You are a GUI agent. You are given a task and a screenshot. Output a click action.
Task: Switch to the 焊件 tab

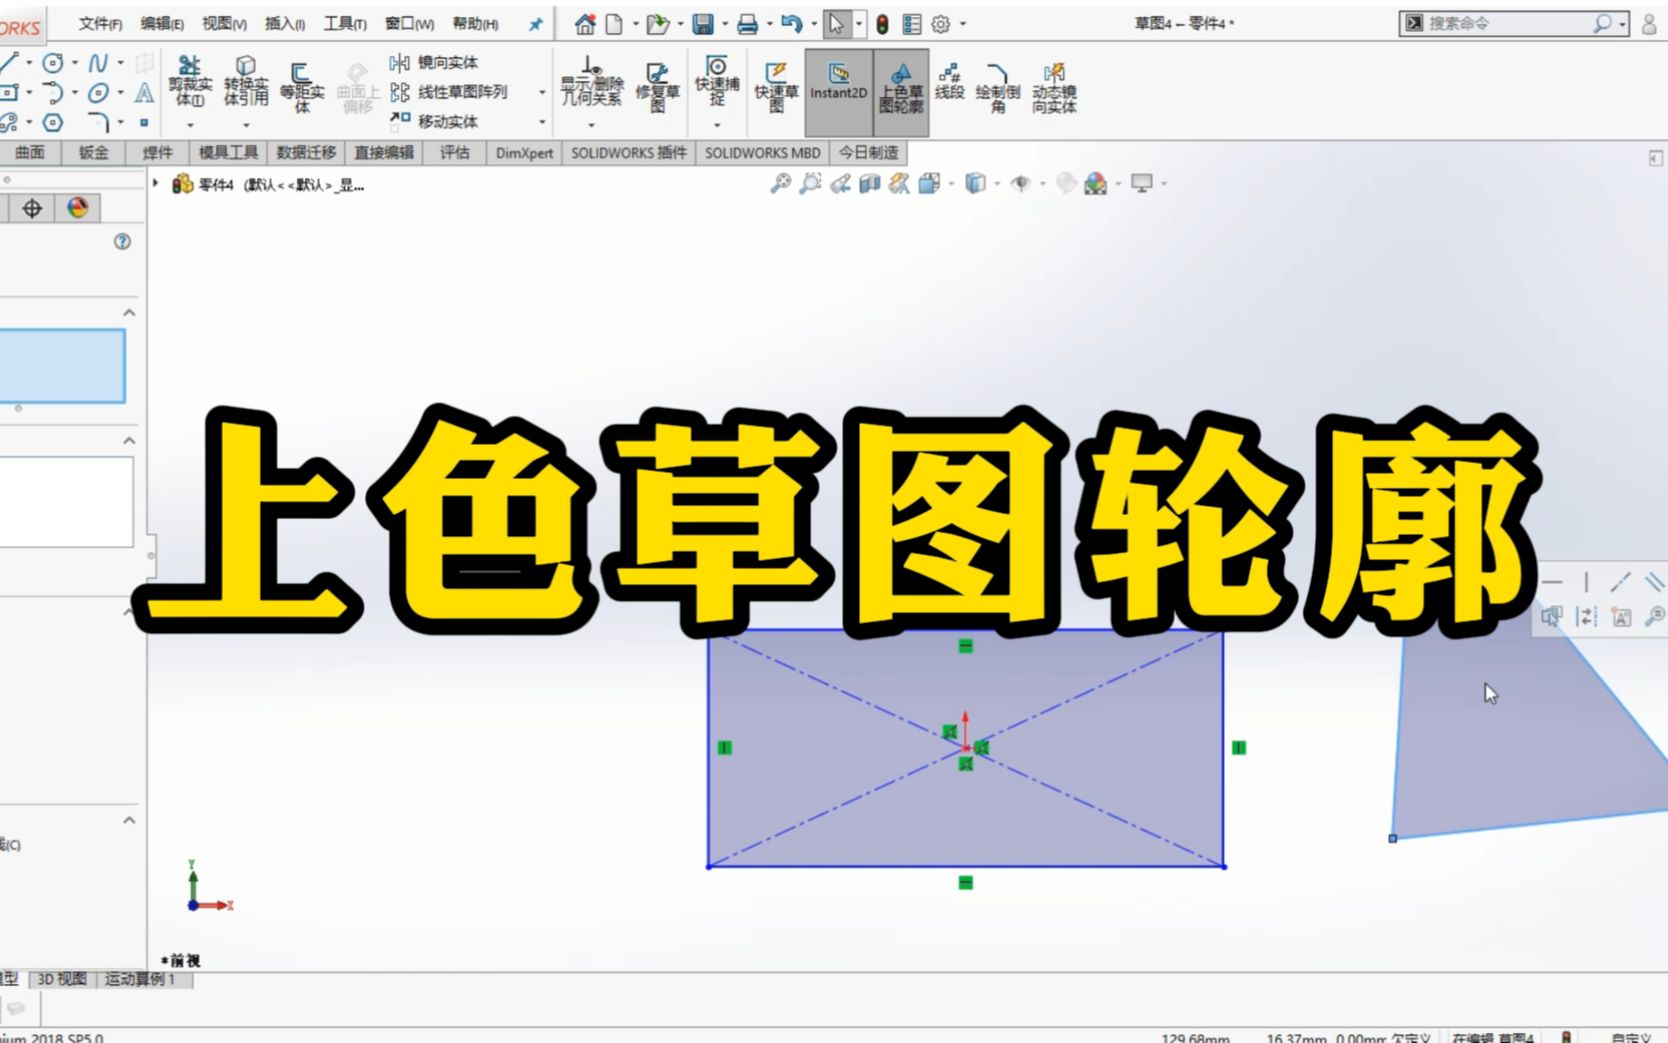[157, 152]
